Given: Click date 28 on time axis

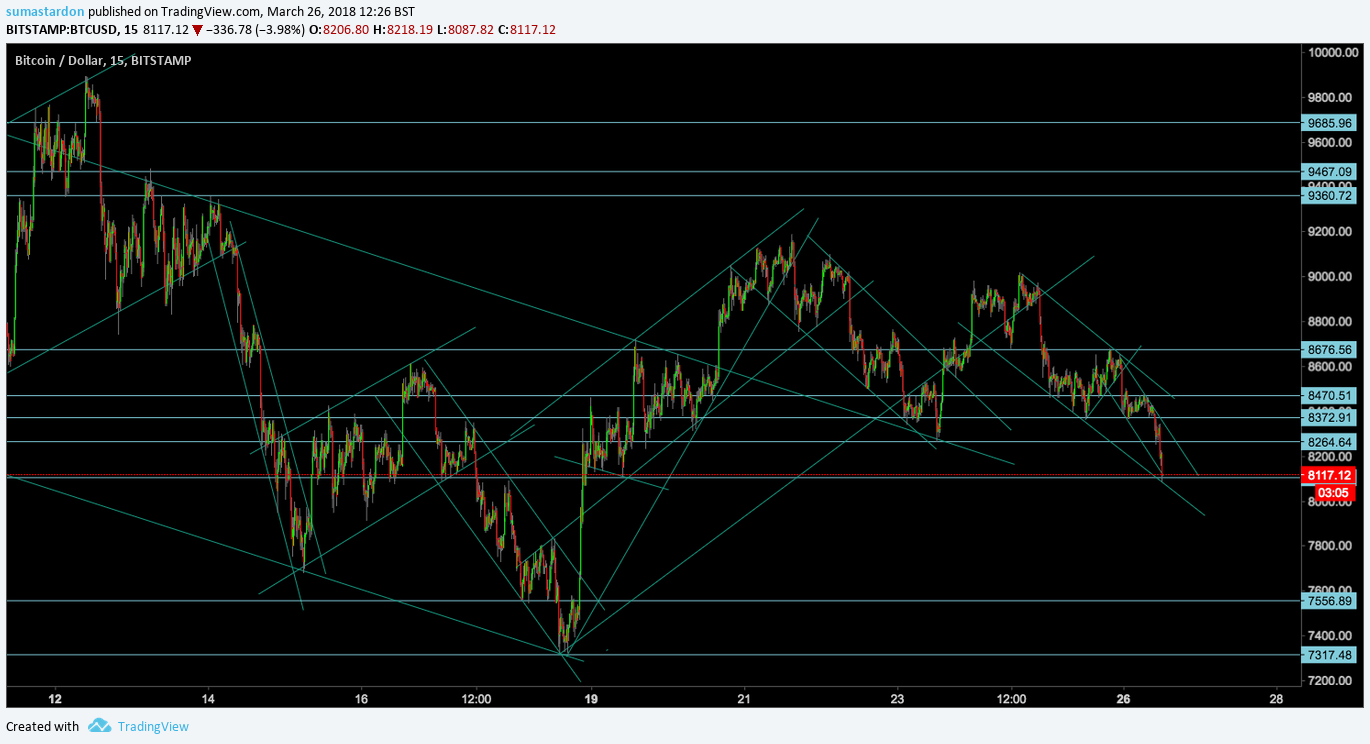Looking at the screenshot, I should (1276, 698).
